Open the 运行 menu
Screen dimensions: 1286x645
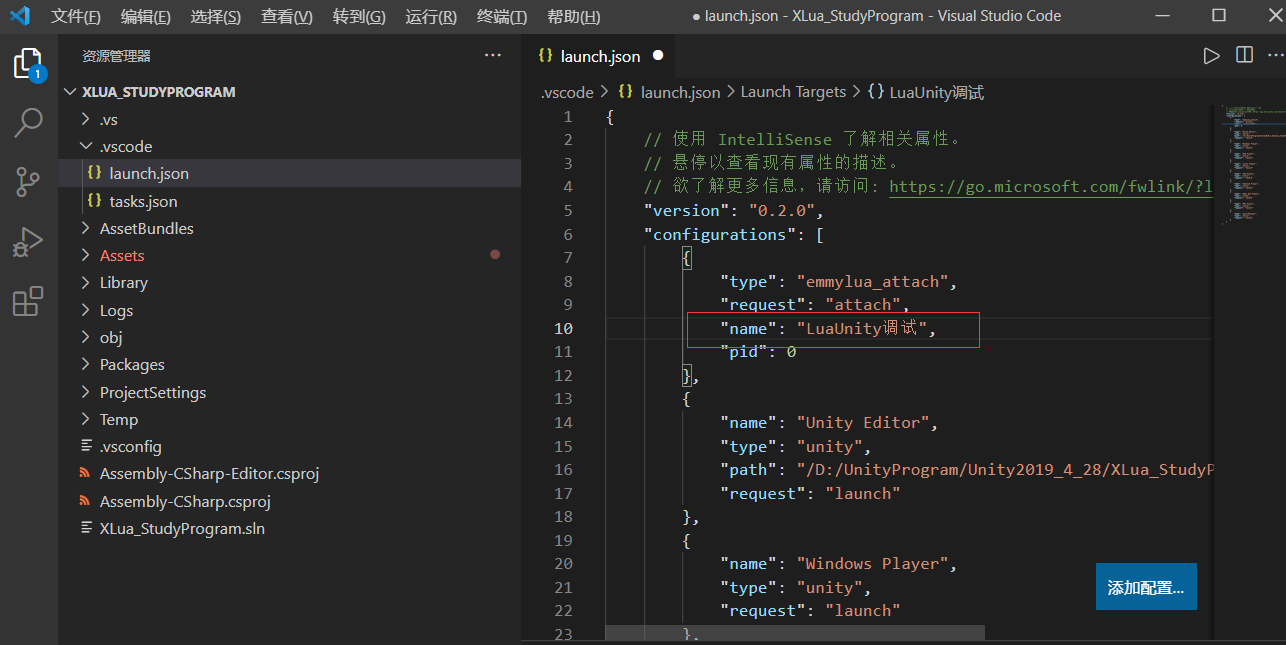pos(430,16)
